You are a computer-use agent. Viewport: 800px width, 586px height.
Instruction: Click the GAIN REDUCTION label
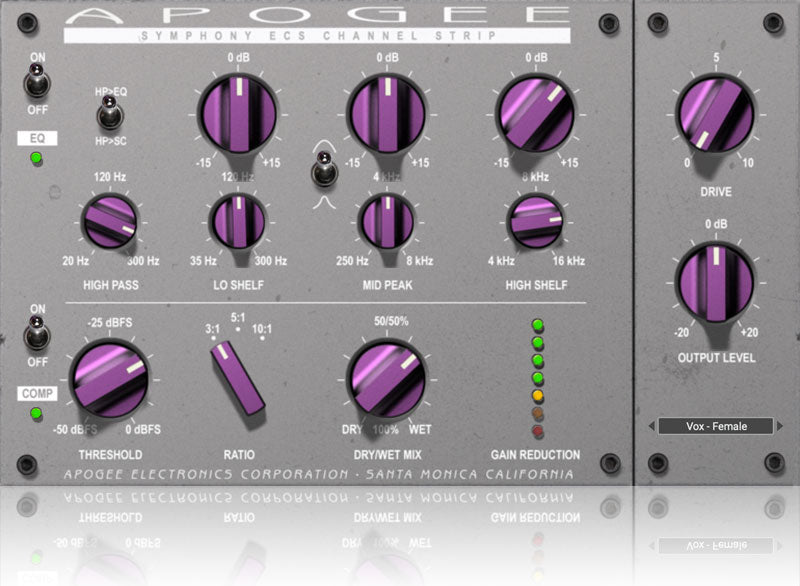pyautogui.click(x=535, y=454)
